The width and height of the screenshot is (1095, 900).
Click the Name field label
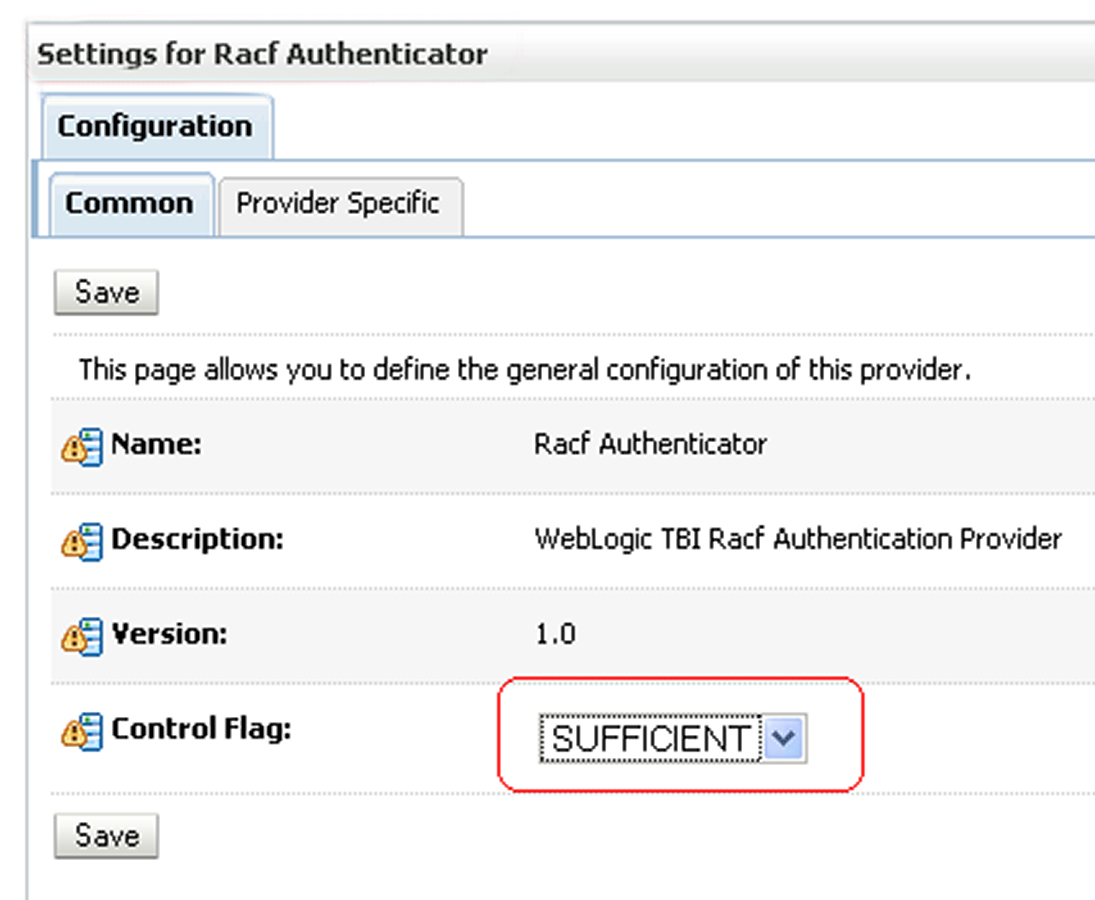pos(156,444)
